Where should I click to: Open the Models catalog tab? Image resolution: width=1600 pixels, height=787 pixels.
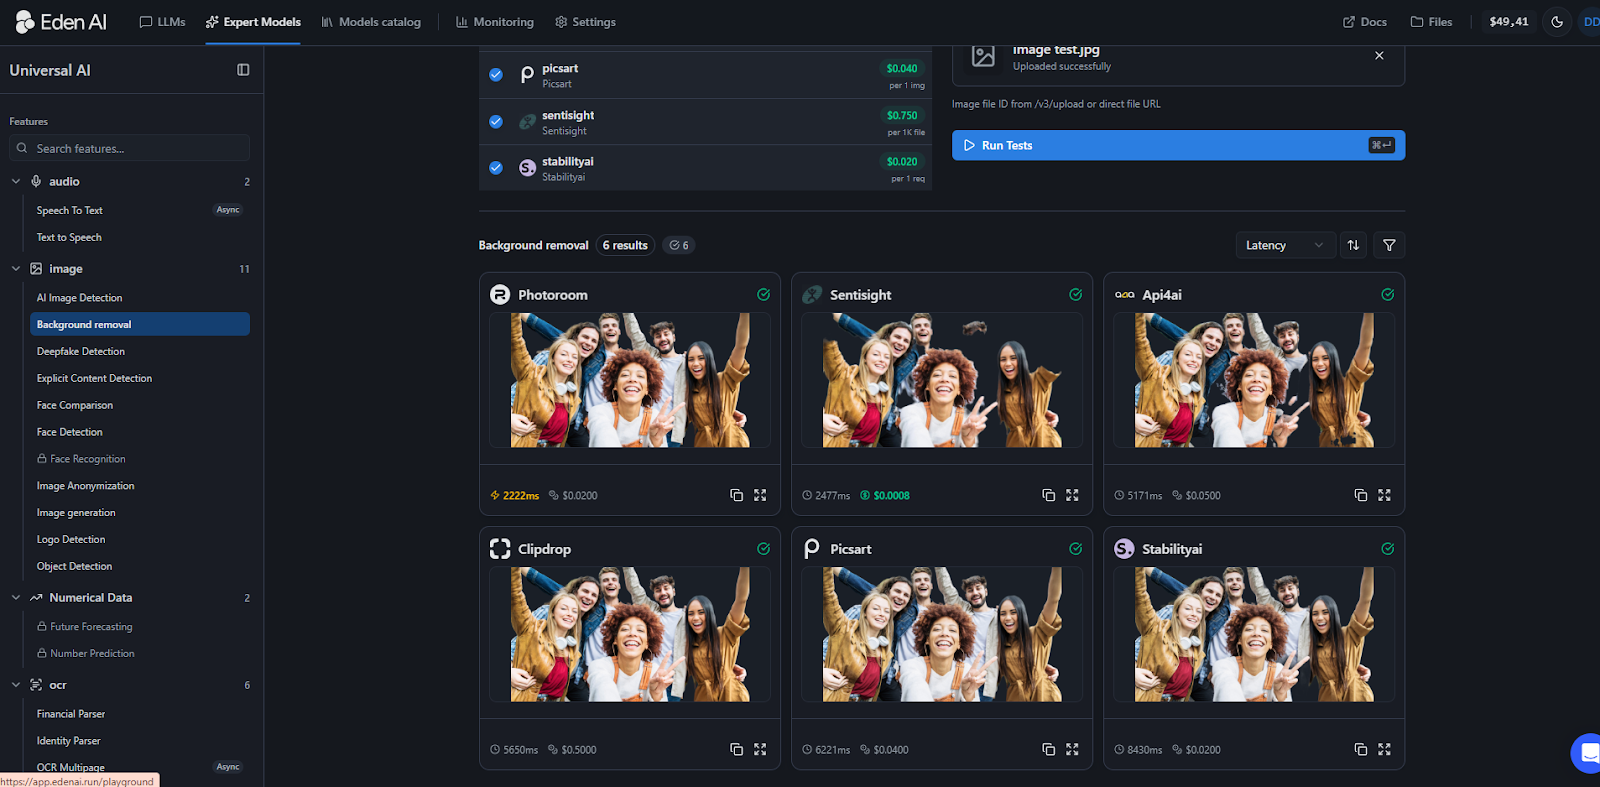click(371, 22)
